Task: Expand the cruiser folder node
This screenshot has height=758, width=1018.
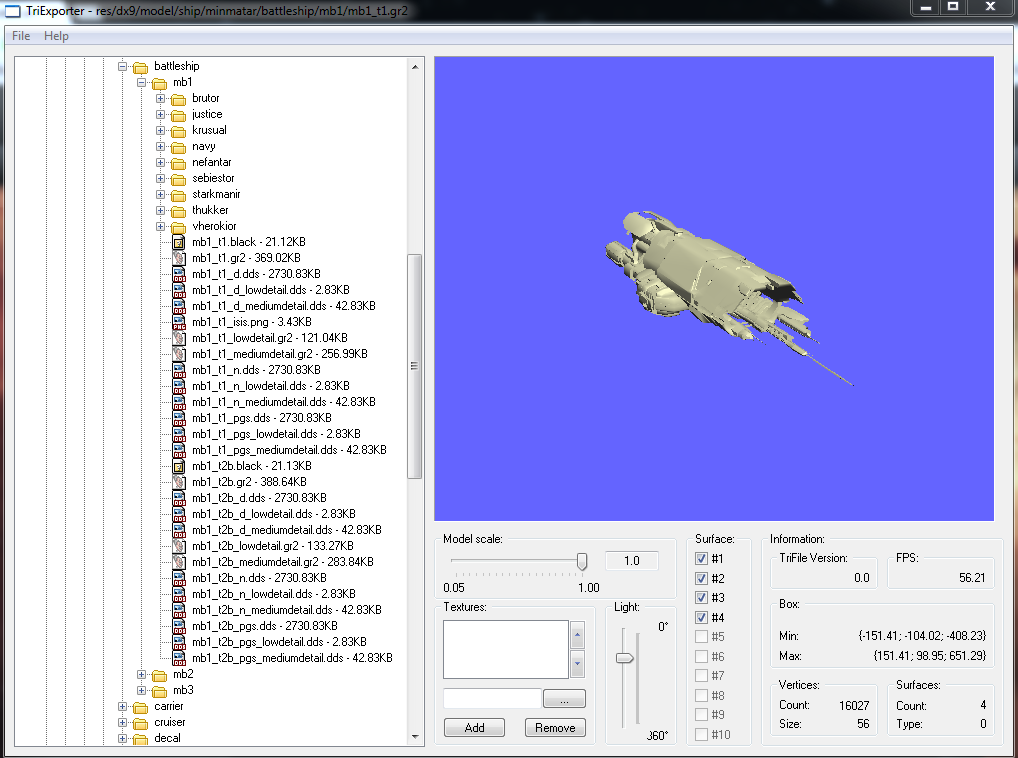Action: (x=122, y=722)
